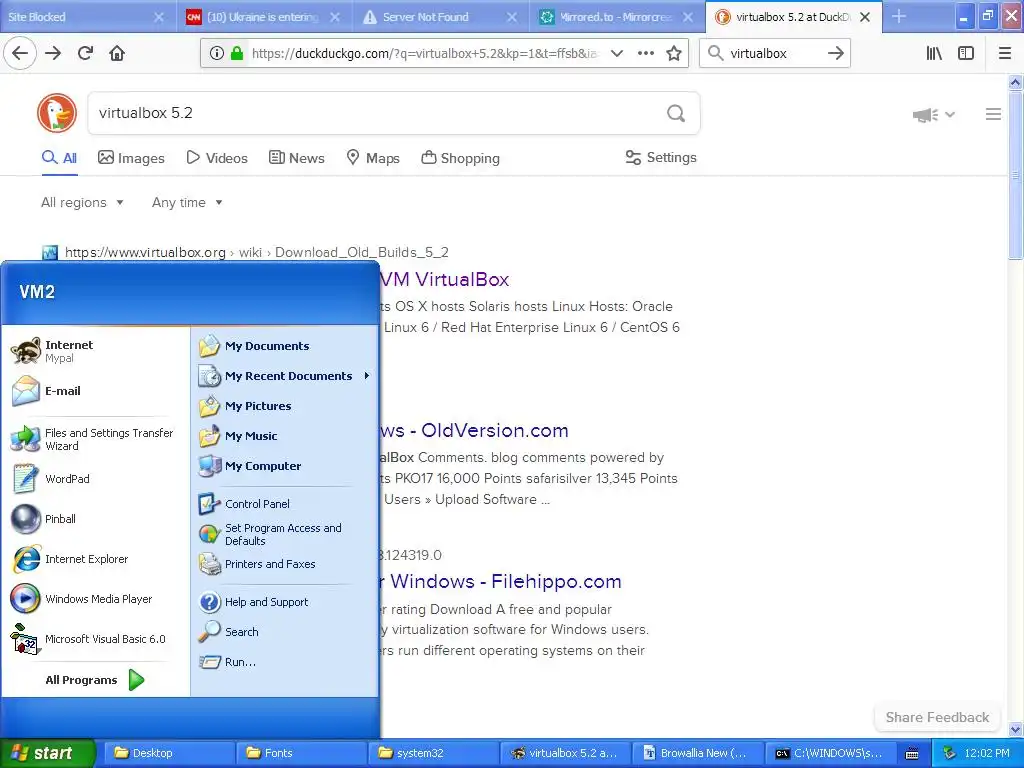Screen dimensions: 1024x768
Task: Switch to Videos search tab
Action: 217,158
